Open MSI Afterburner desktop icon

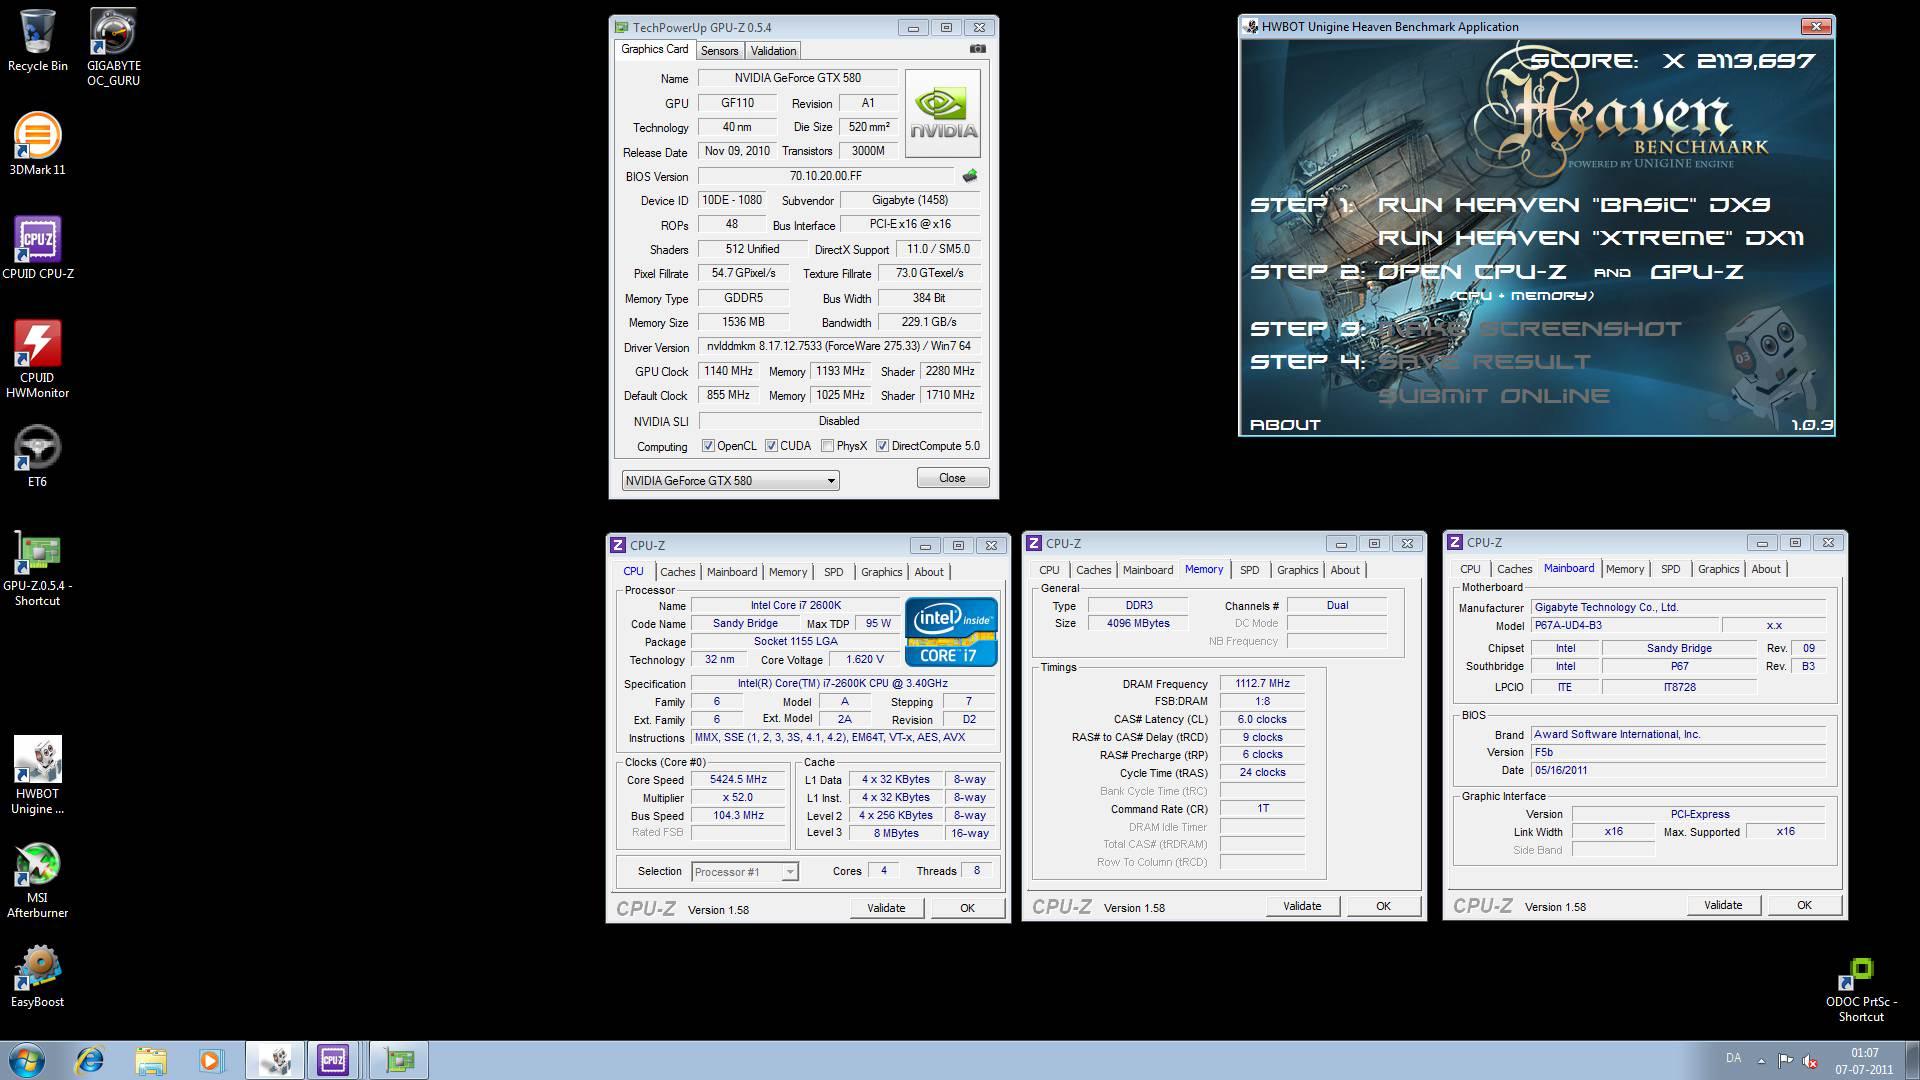point(37,880)
